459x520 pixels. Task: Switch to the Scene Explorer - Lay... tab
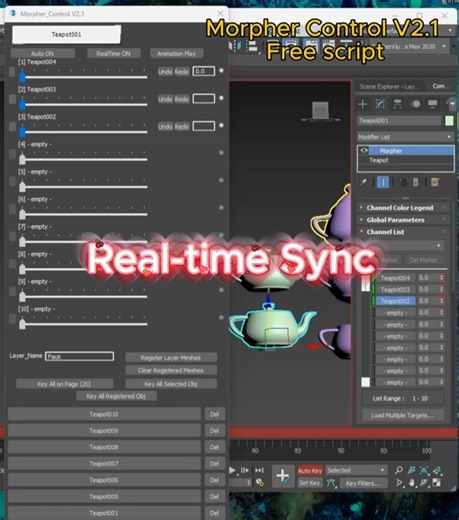(389, 87)
